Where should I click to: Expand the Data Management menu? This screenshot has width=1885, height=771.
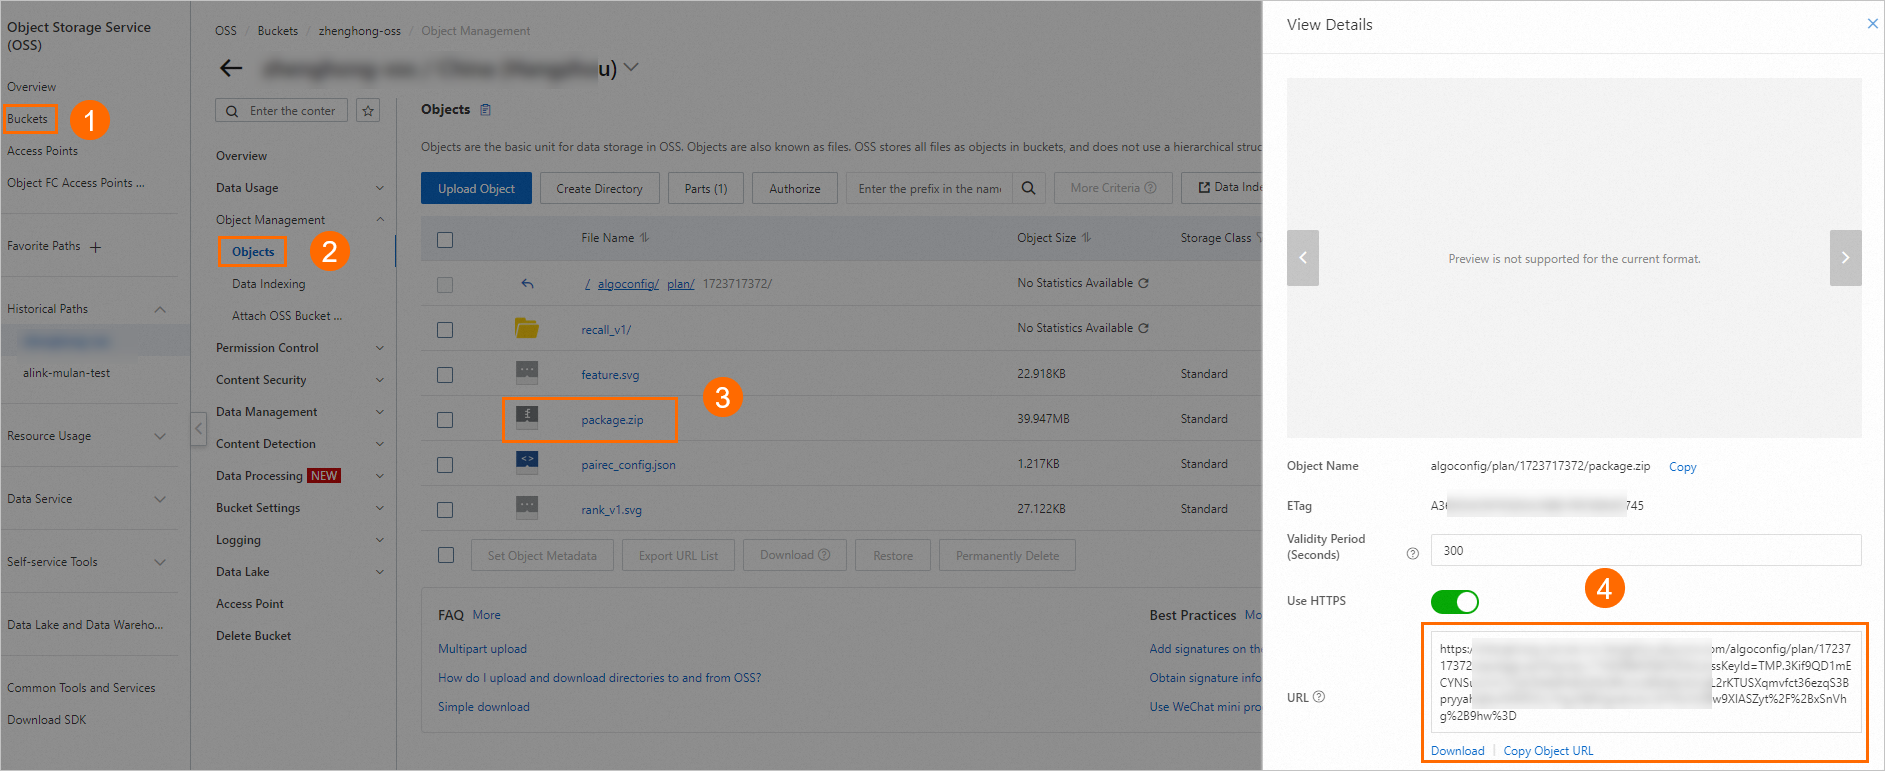pyautogui.click(x=379, y=412)
